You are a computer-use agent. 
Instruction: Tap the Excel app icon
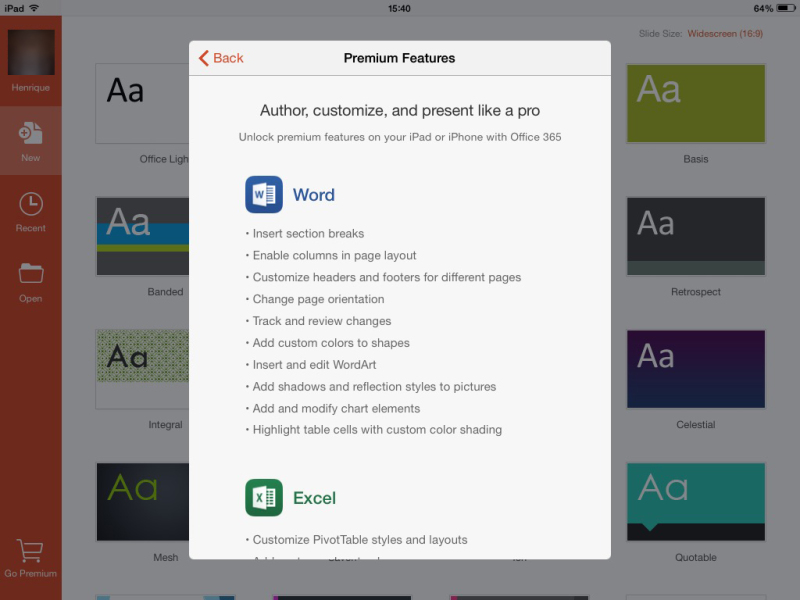[x=264, y=497]
